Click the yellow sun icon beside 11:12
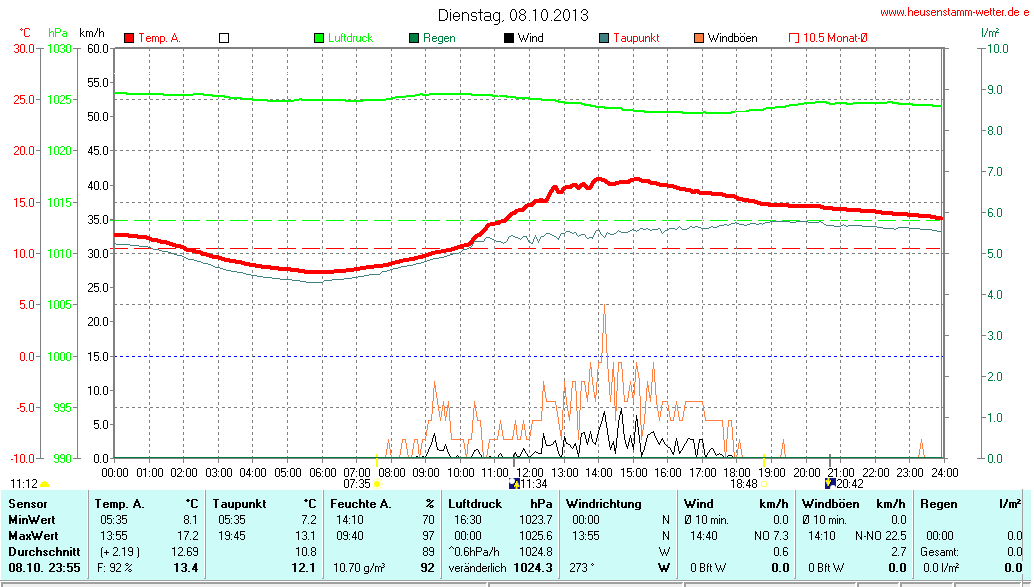This screenshot has width=1034, height=587. click(x=45, y=484)
